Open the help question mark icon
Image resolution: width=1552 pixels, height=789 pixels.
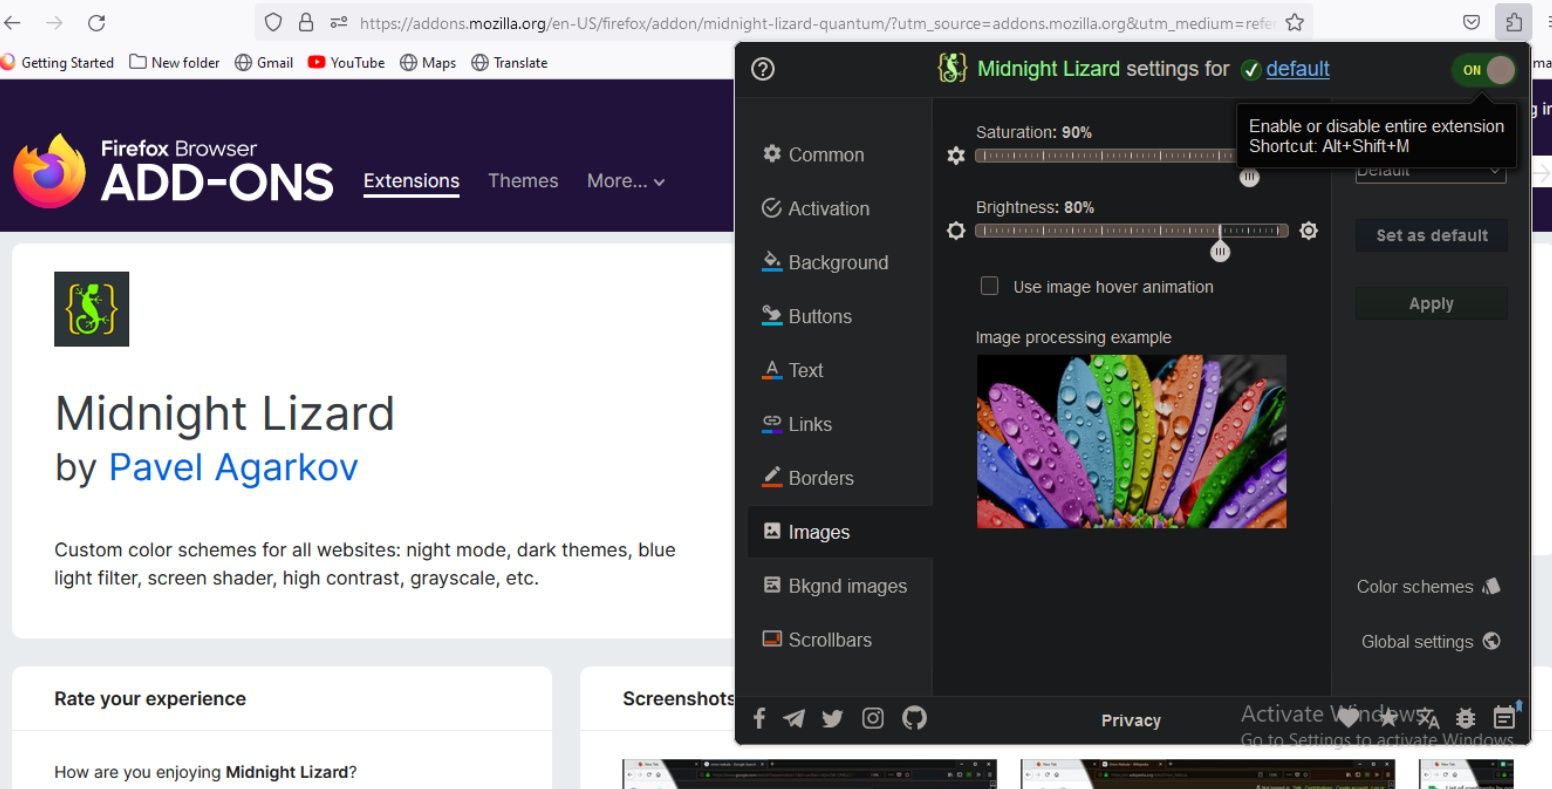tap(763, 69)
